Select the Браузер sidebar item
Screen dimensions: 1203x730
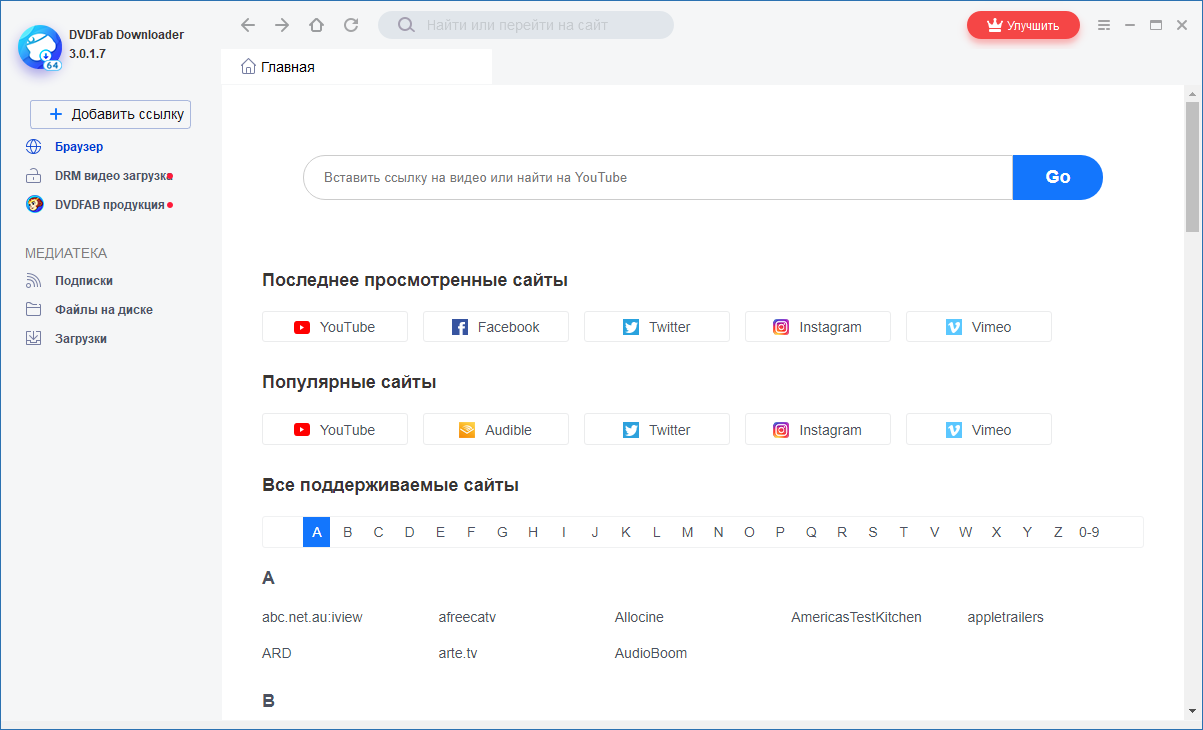(x=79, y=147)
